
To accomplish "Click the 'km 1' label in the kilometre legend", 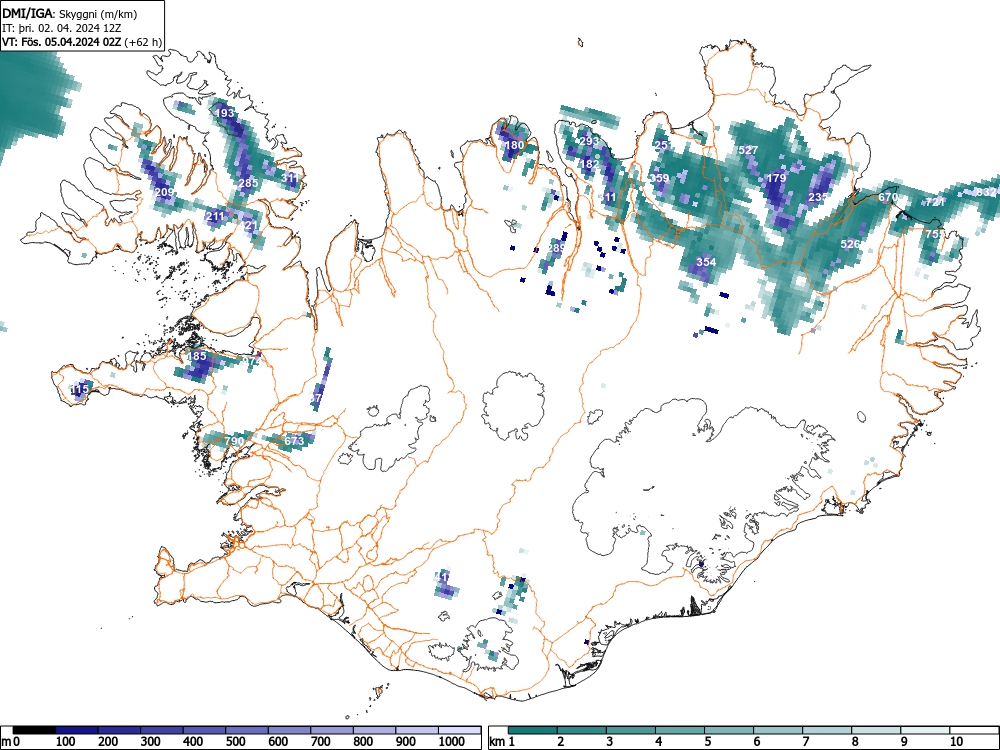I will click(502, 741).
